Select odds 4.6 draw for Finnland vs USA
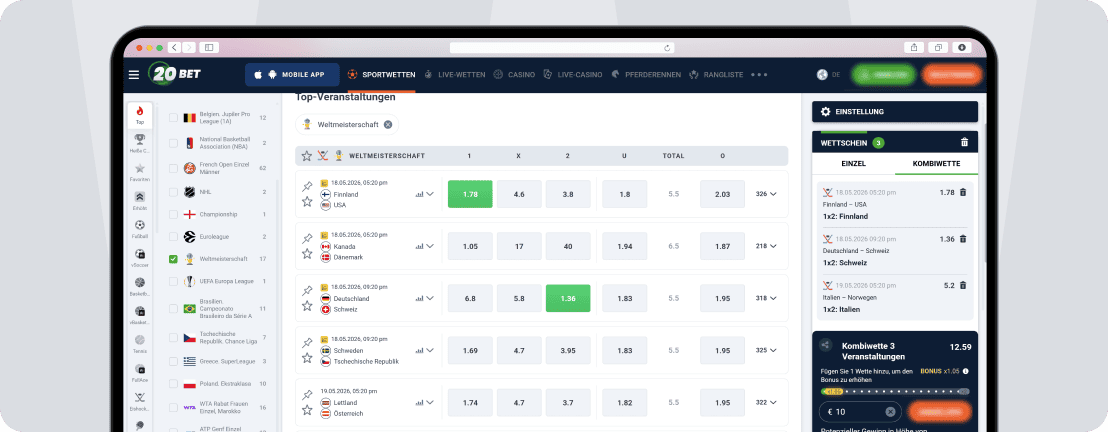Image resolution: width=1108 pixels, height=432 pixels. tap(519, 194)
